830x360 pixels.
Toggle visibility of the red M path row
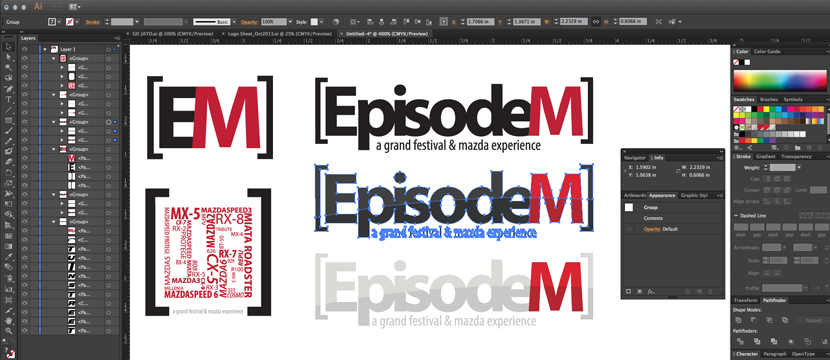(24, 158)
